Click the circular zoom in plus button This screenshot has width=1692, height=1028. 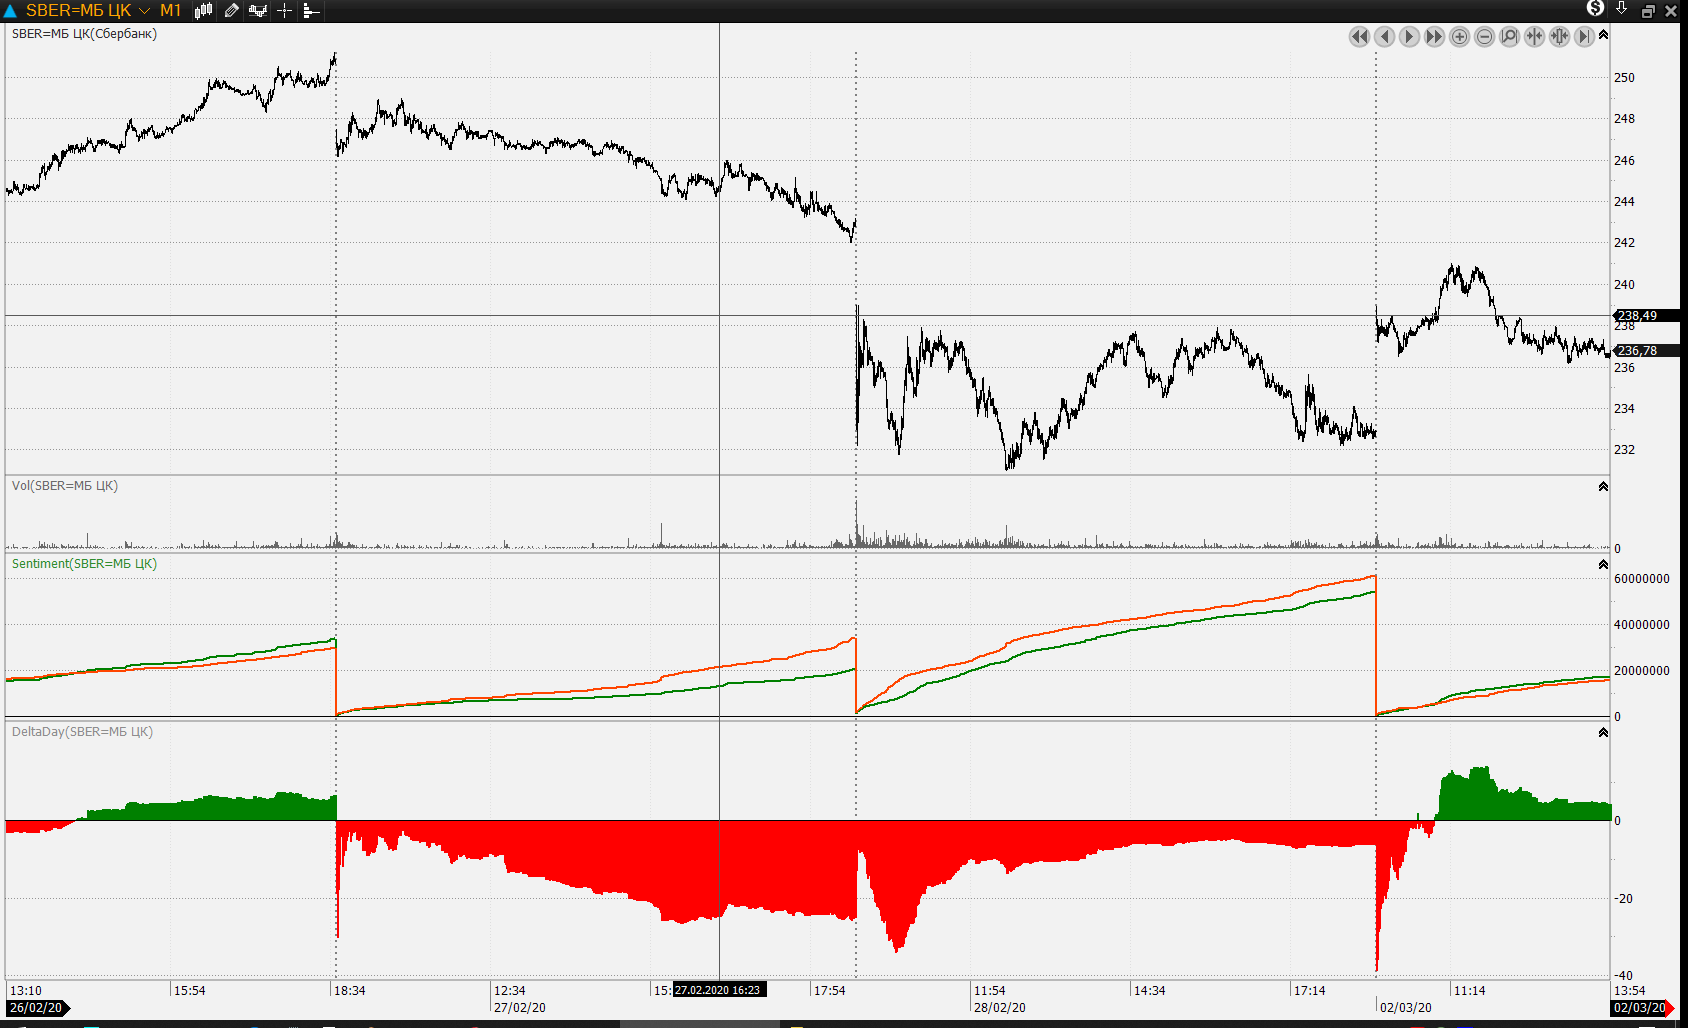click(x=1459, y=37)
